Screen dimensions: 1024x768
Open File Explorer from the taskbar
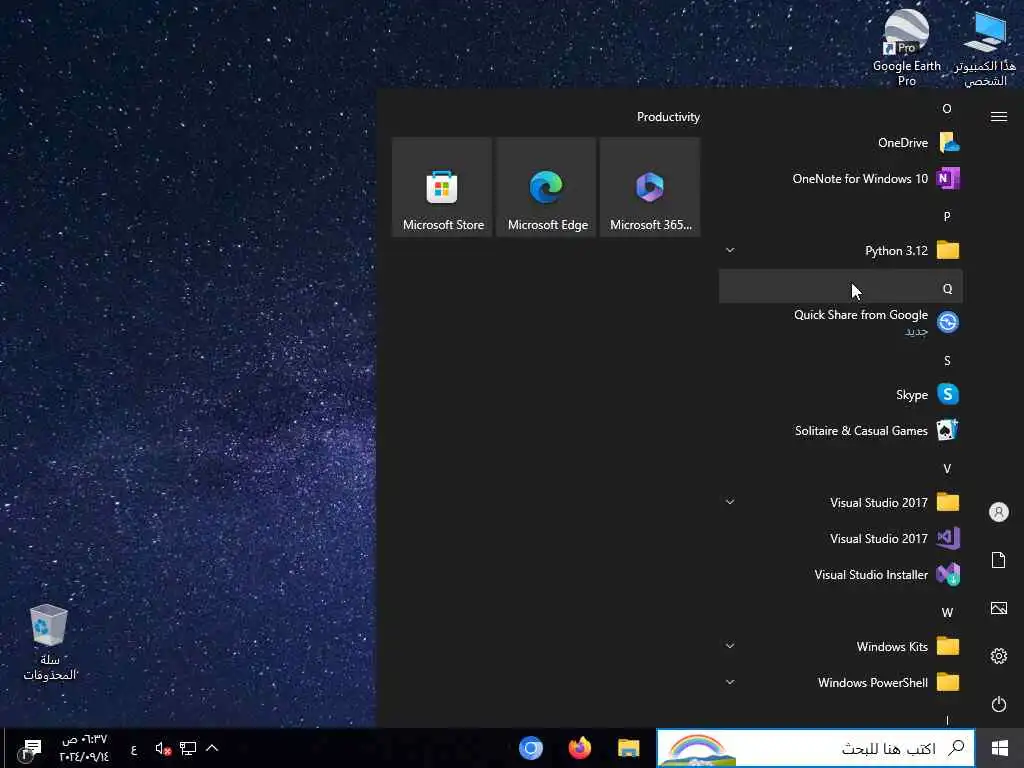tap(628, 748)
